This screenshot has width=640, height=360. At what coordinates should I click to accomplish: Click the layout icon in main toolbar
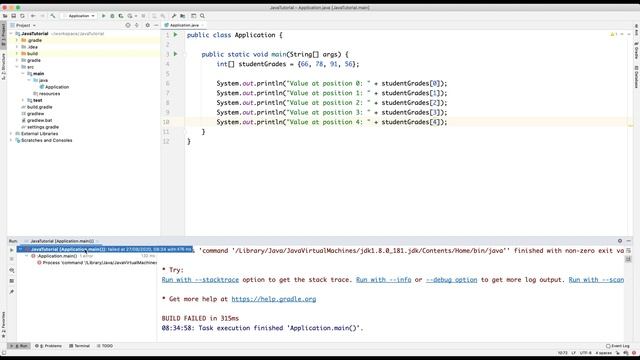[193, 16]
